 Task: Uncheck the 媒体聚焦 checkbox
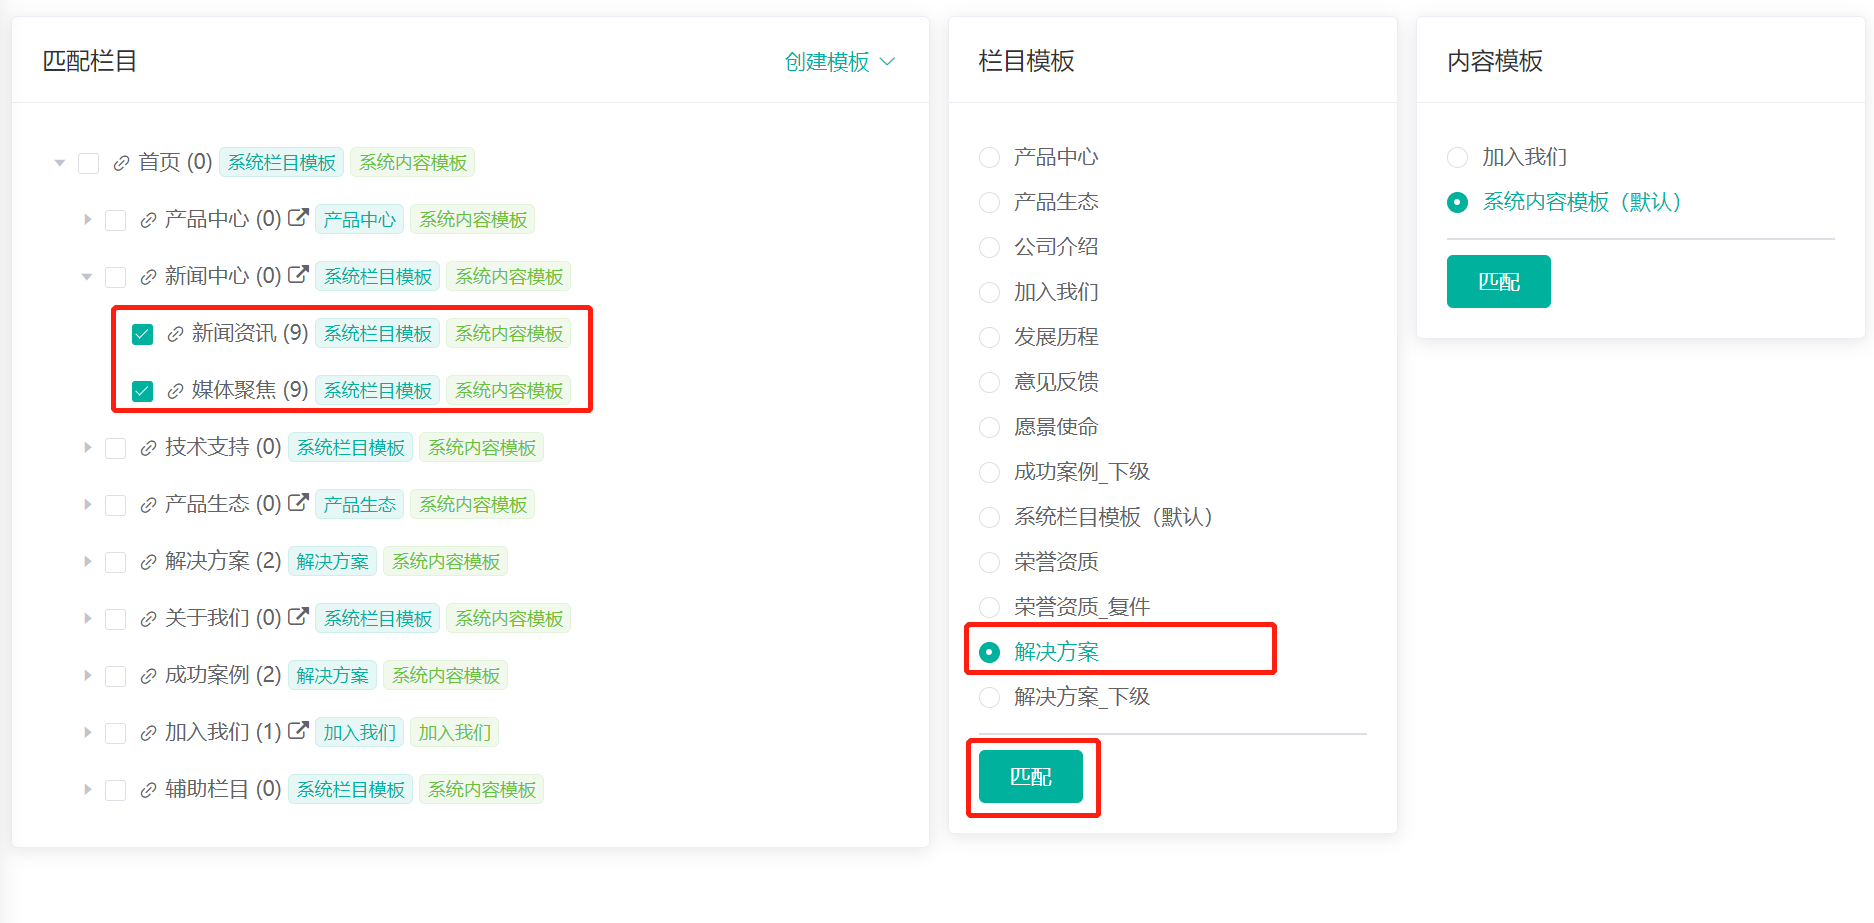[x=143, y=391]
